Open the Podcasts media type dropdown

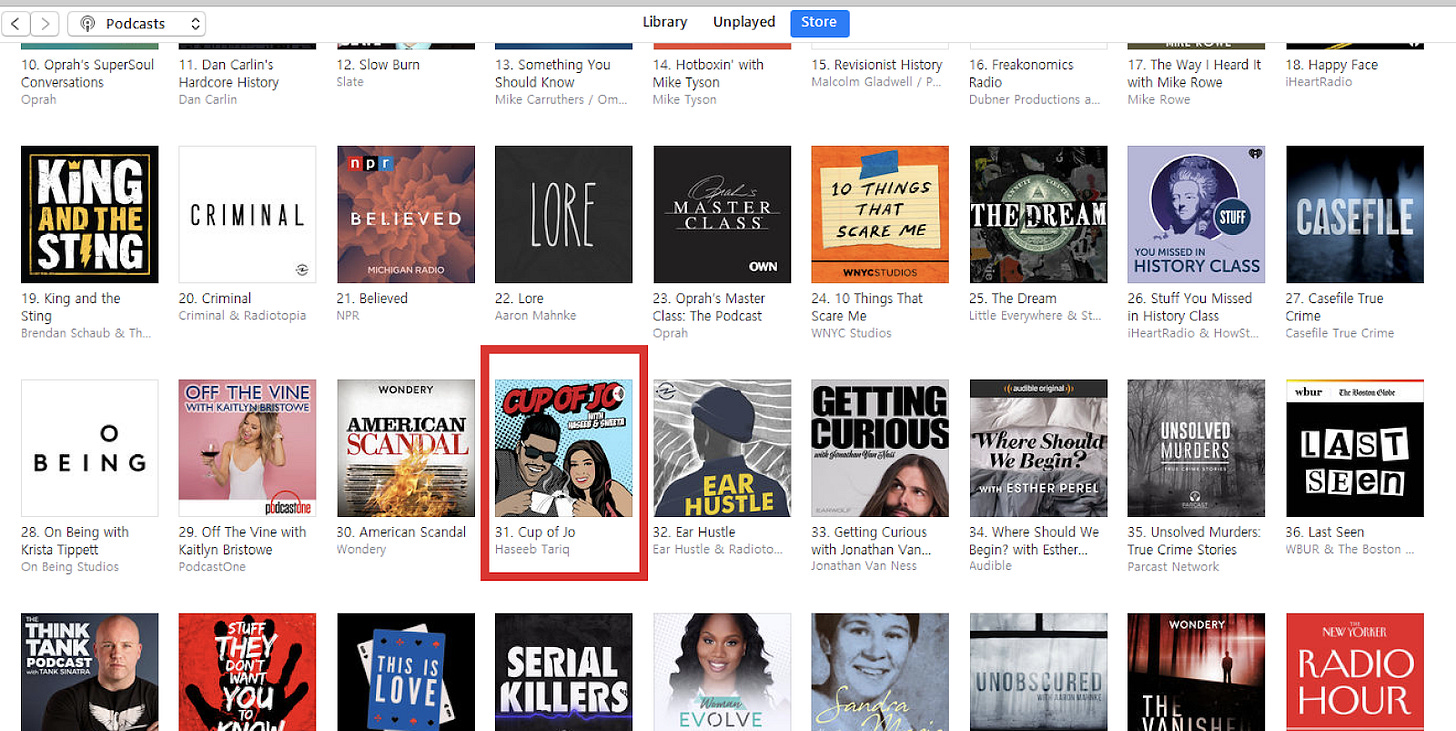[136, 24]
